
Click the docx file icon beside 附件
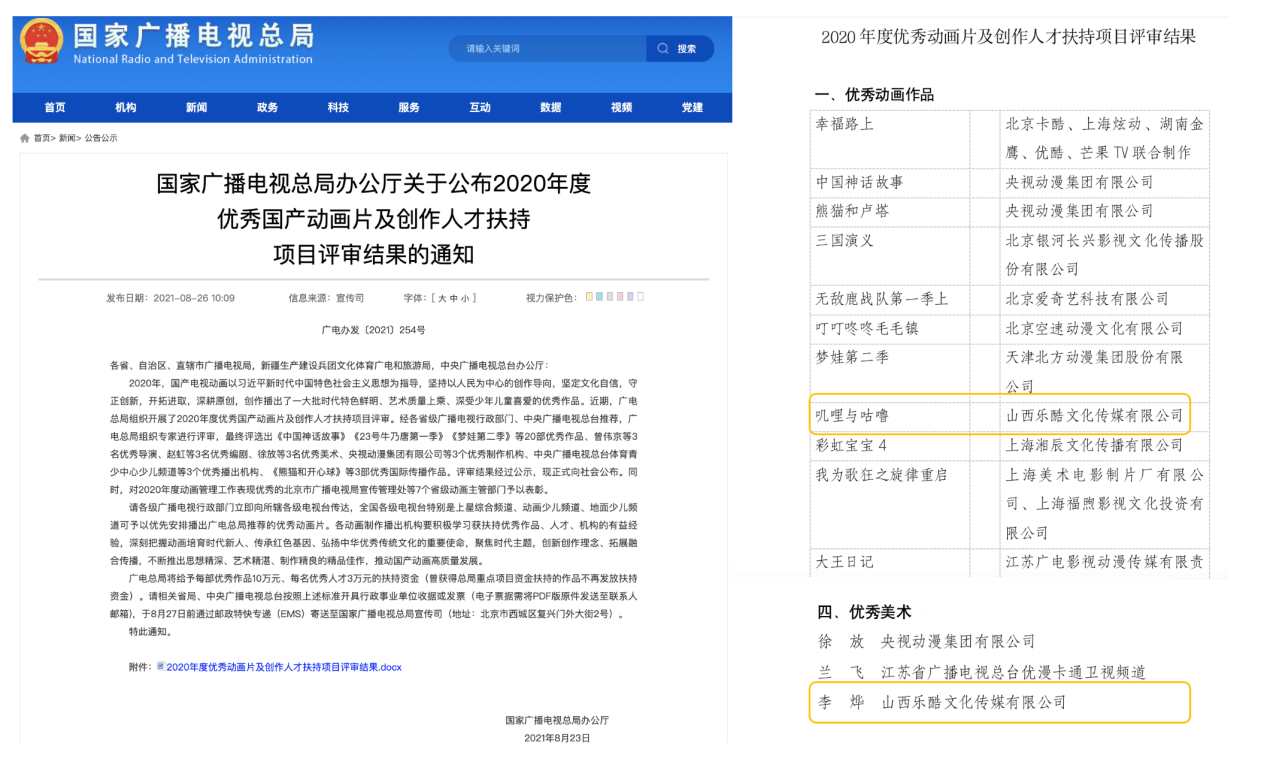tap(160, 666)
